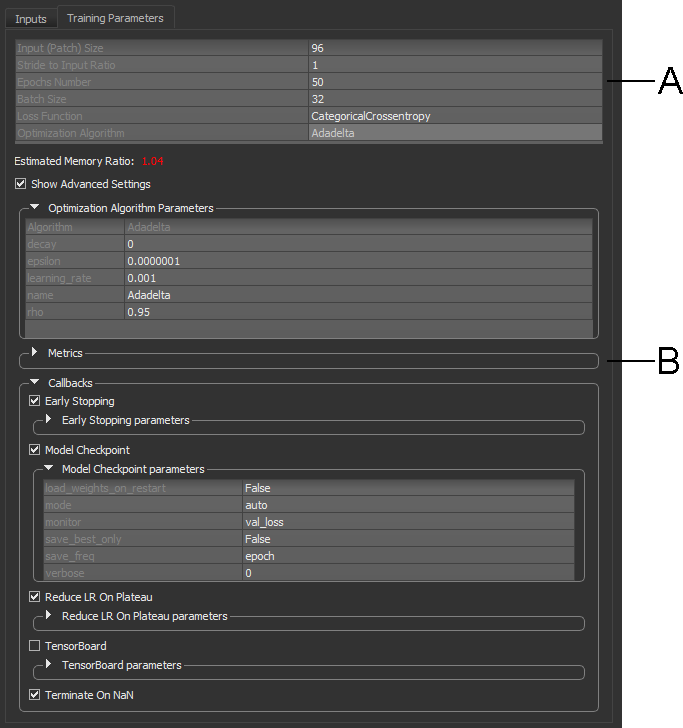
Task: Open the Loss Function CategoricalCrossentropy value
Action: click(x=455, y=116)
